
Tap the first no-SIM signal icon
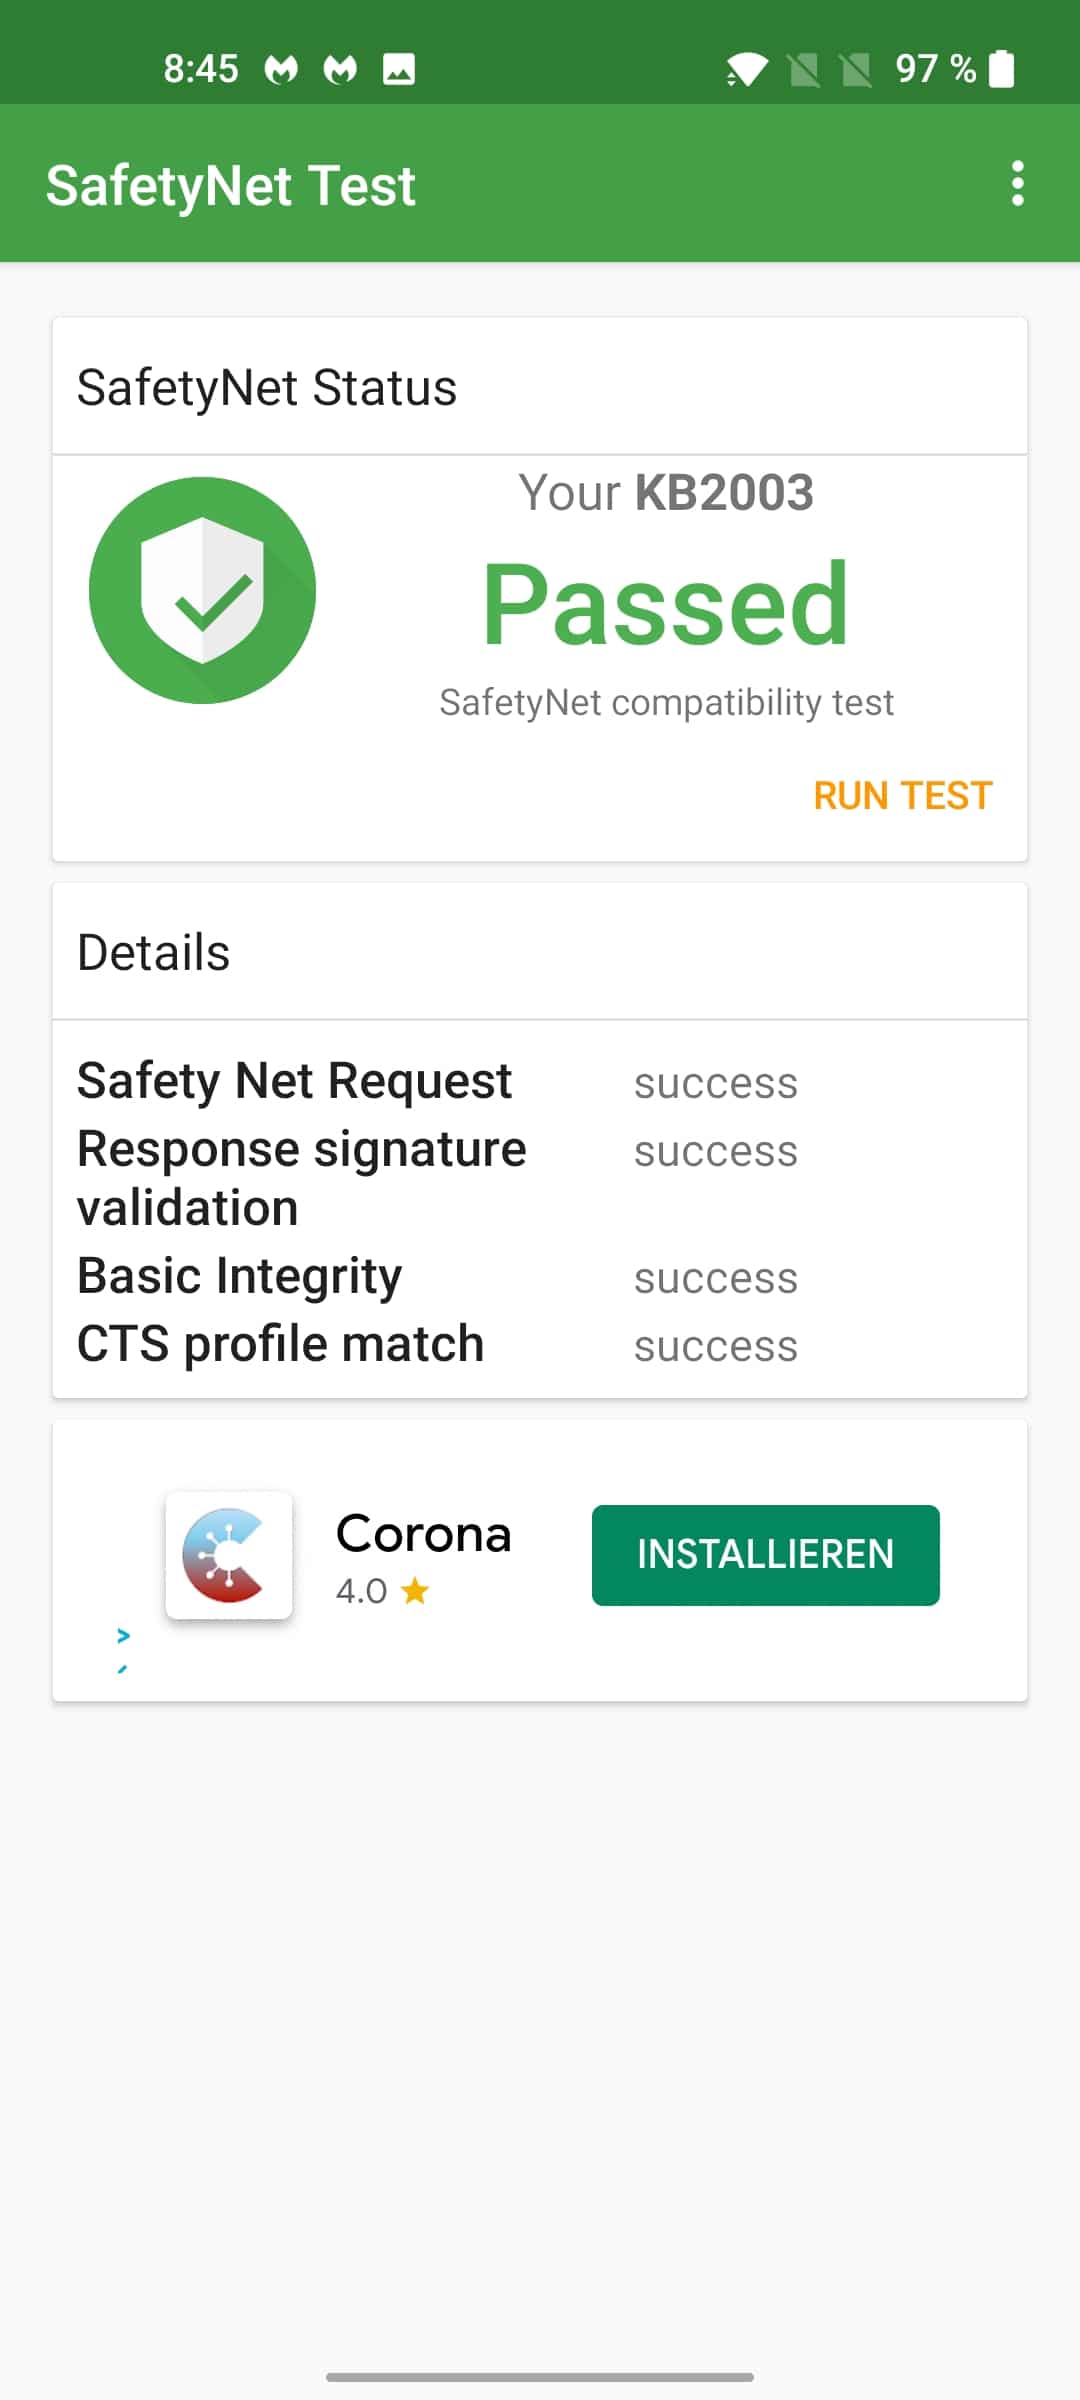pyautogui.click(x=803, y=69)
